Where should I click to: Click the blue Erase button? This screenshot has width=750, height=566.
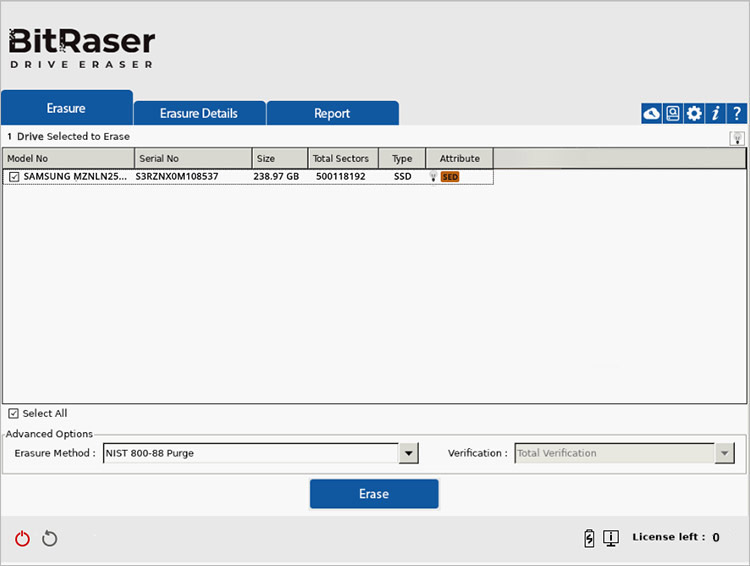(x=374, y=494)
